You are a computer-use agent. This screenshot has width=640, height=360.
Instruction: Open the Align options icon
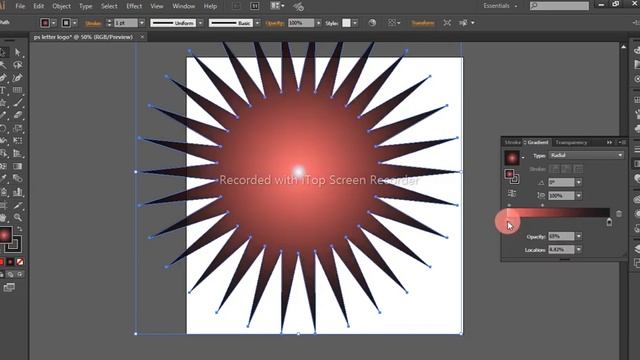pos(393,23)
